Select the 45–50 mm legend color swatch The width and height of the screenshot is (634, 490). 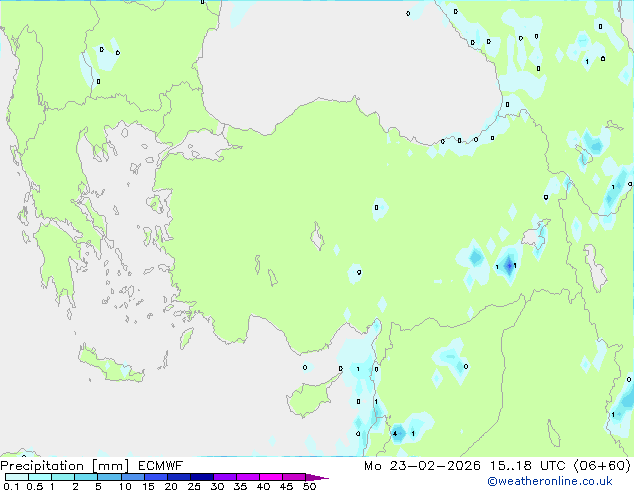click(x=294, y=477)
